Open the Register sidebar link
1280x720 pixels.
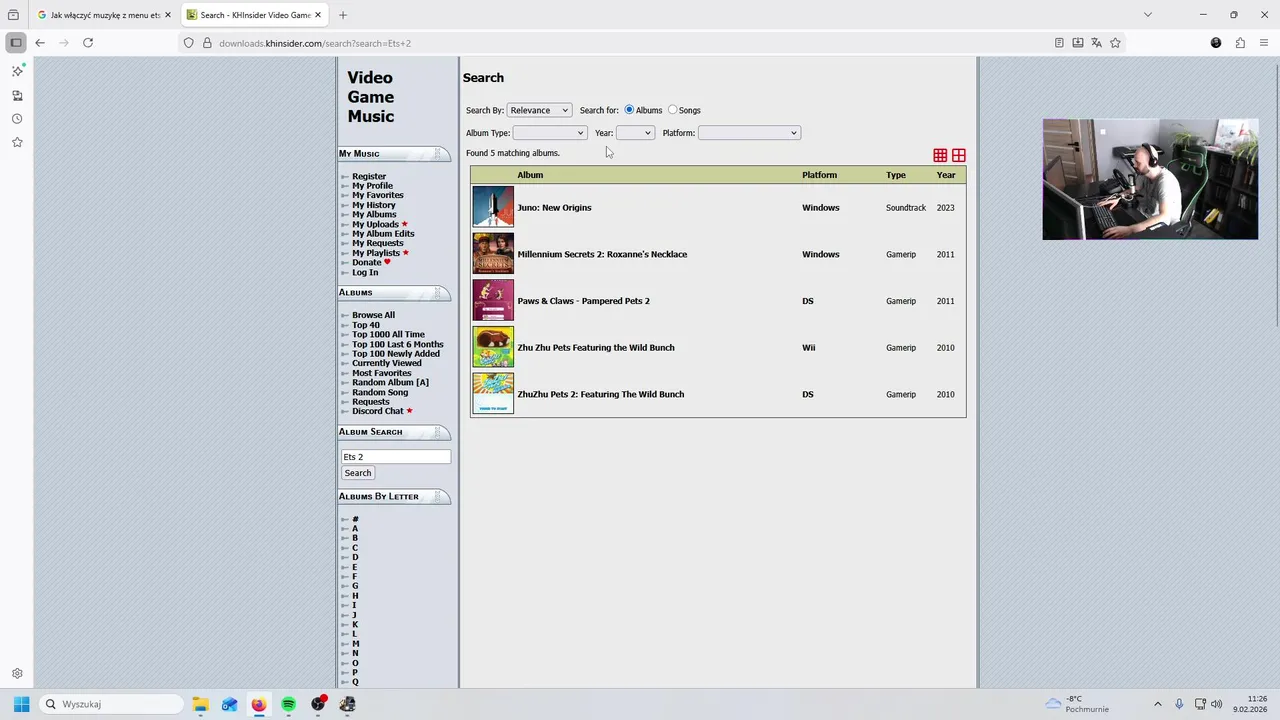pyautogui.click(x=368, y=177)
